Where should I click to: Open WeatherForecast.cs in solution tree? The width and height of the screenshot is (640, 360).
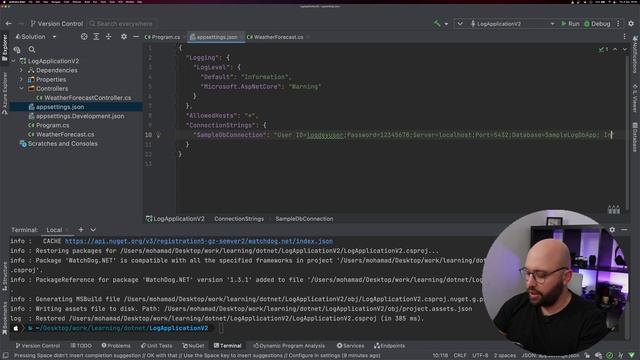point(61,134)
